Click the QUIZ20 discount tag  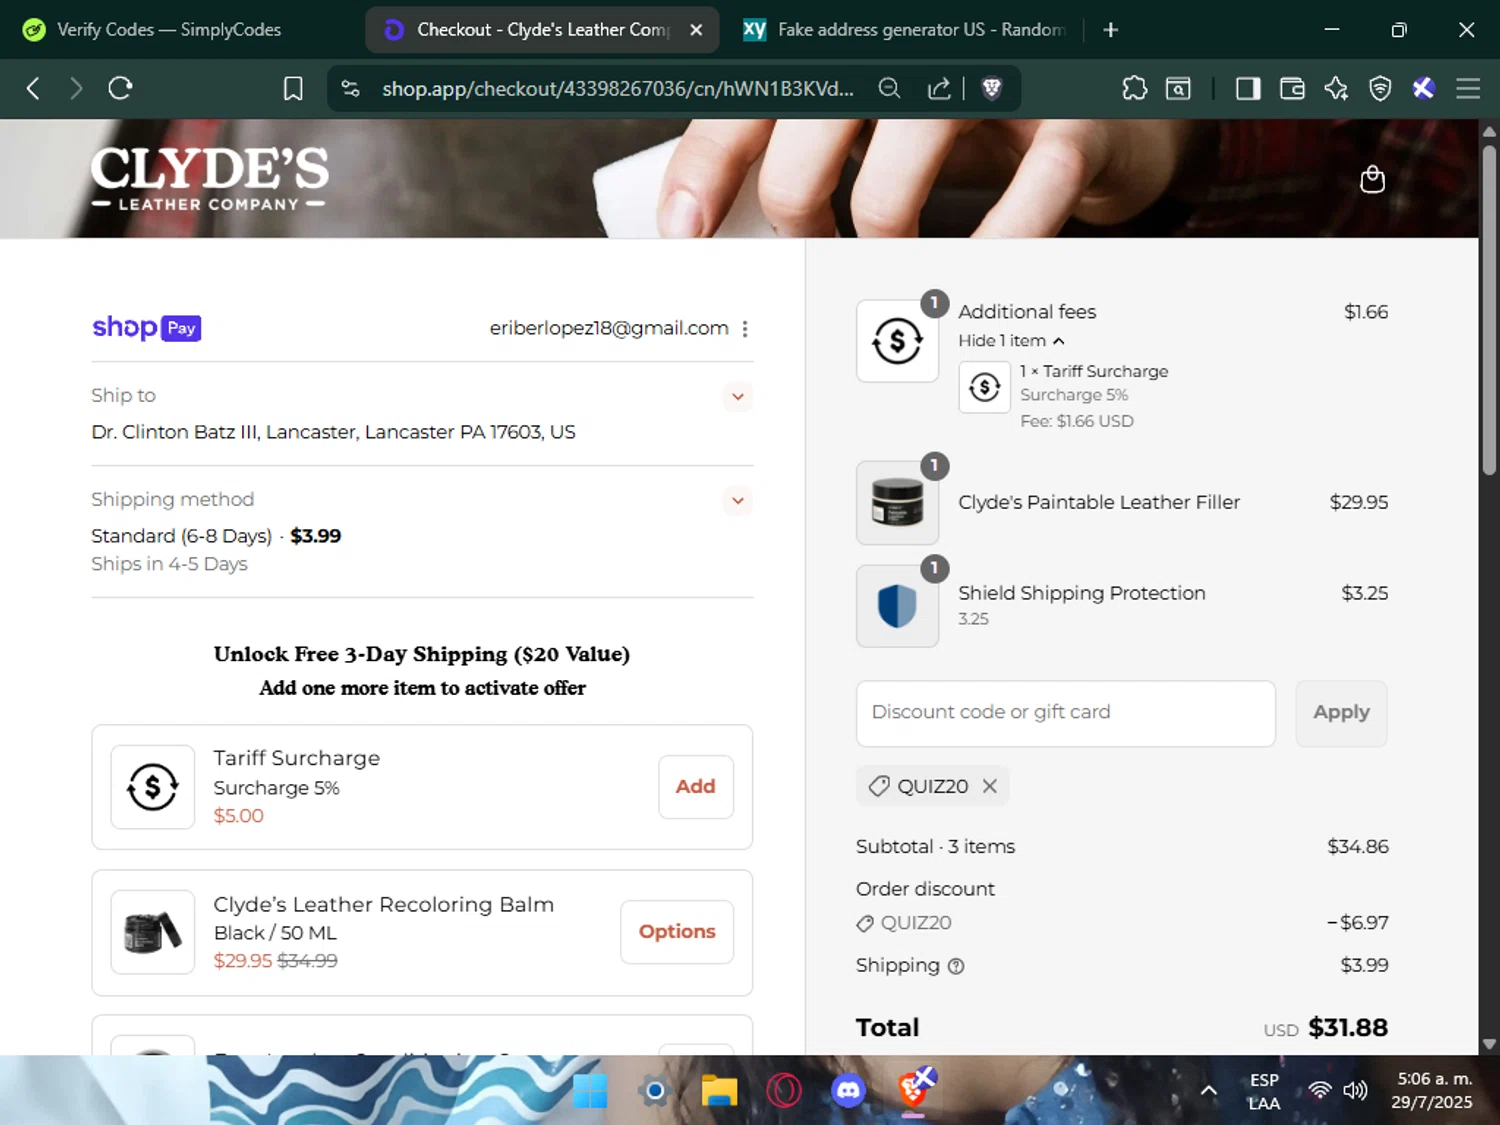click(932, 786)
